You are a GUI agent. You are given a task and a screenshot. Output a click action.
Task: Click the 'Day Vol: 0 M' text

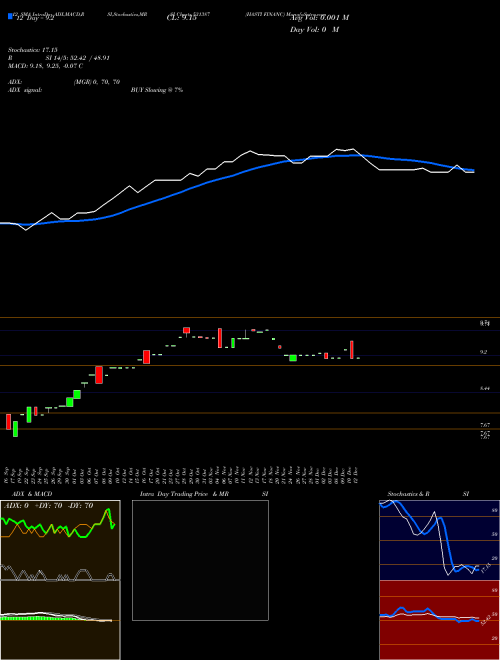pos(314,30)
